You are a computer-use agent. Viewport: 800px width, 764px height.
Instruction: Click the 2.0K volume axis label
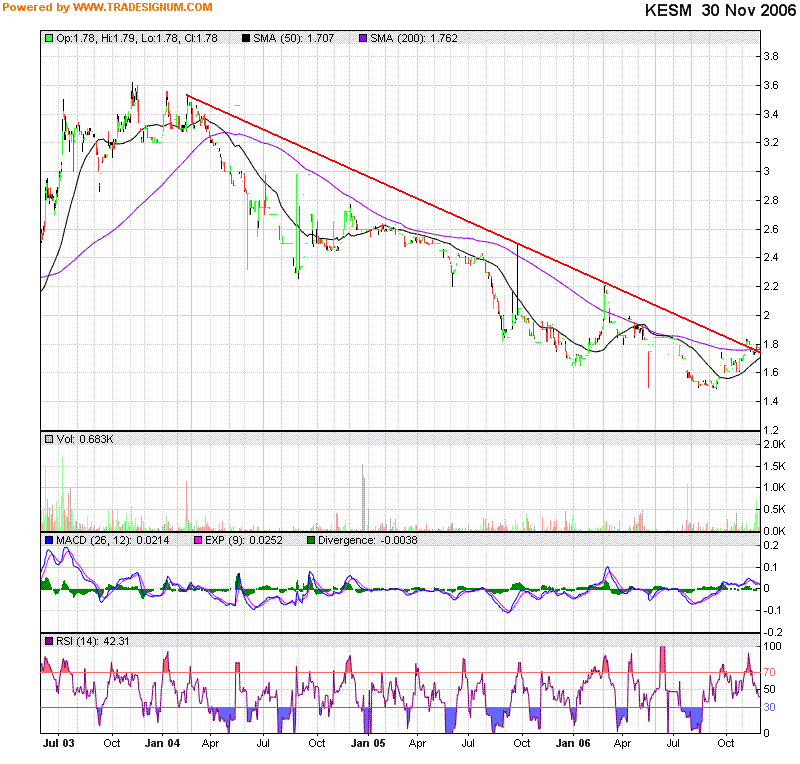(x=774, y=444)
